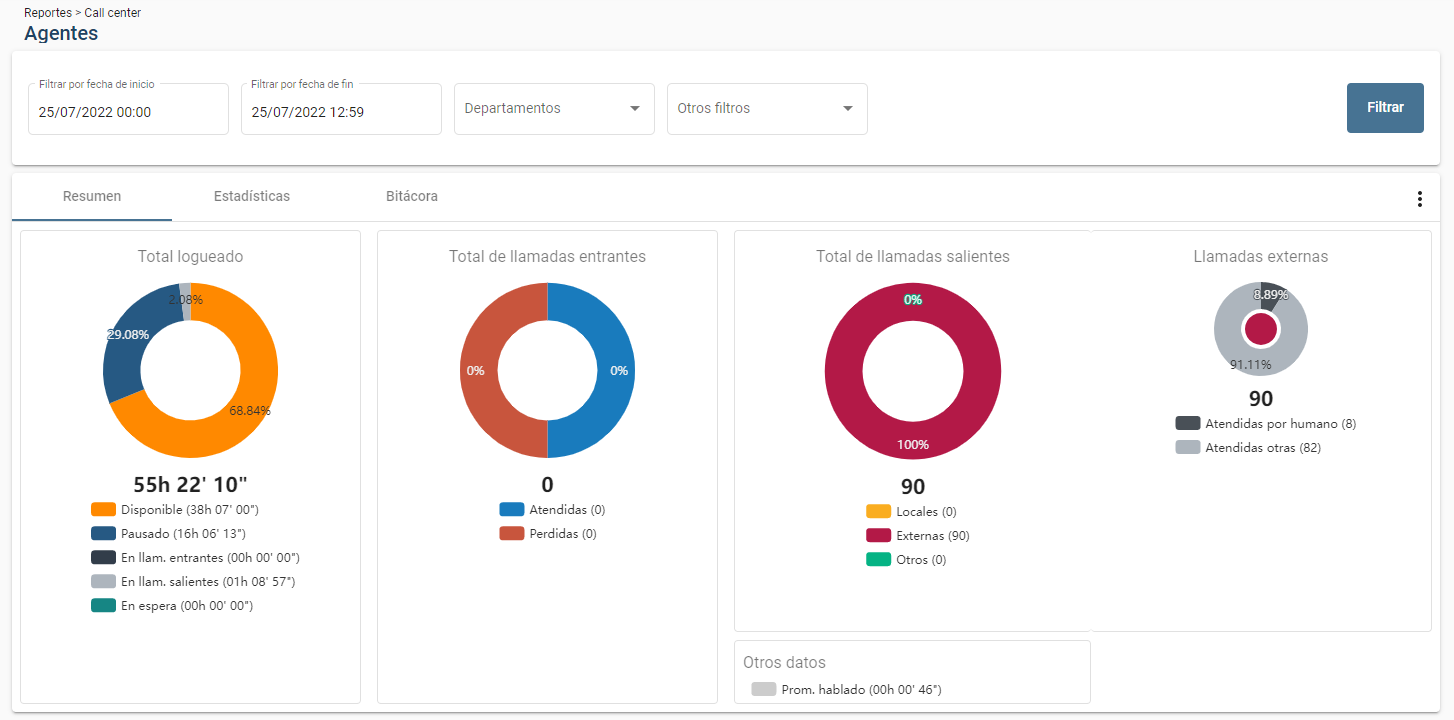This screenshot has width=1454, height=720.
Task: Click the end date filter field
Action: pyautogui.click(x=341, y=112)
